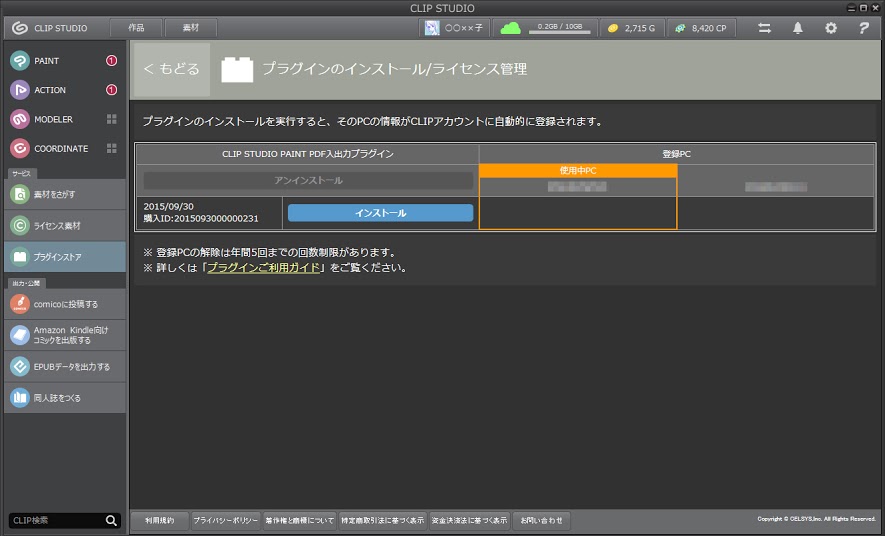This screenshot has width=885, height=536.
Task: Open 同人誌をつくる (make doujinshi) option
Action: (65, 398)
